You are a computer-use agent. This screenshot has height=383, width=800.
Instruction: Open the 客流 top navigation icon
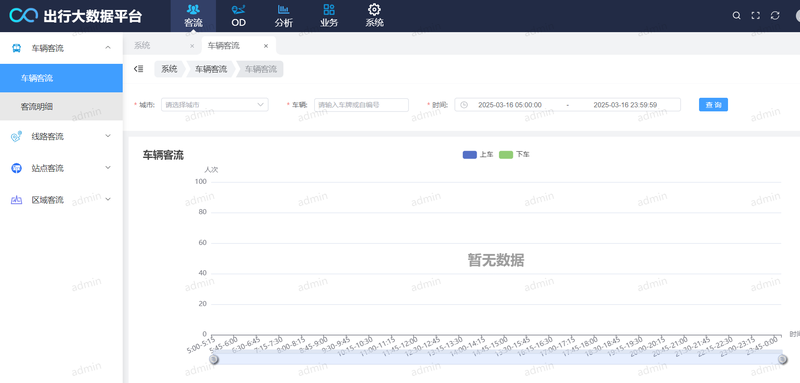point(193,9)
